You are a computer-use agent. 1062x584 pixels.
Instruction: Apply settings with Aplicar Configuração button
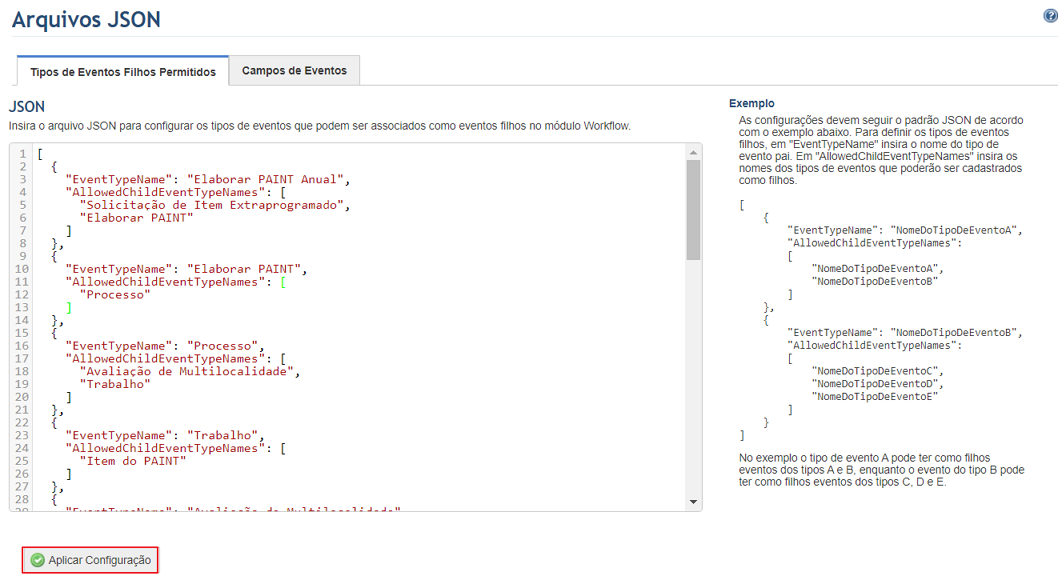[90, 560]
